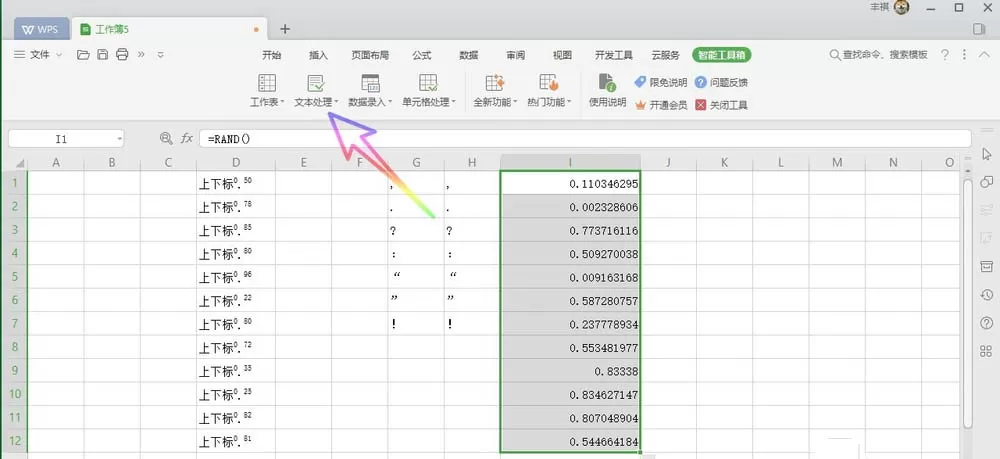Switch to the 视图 ribbon tab
The height and width of the screenshot is (459, 1000).
(562, 55)
